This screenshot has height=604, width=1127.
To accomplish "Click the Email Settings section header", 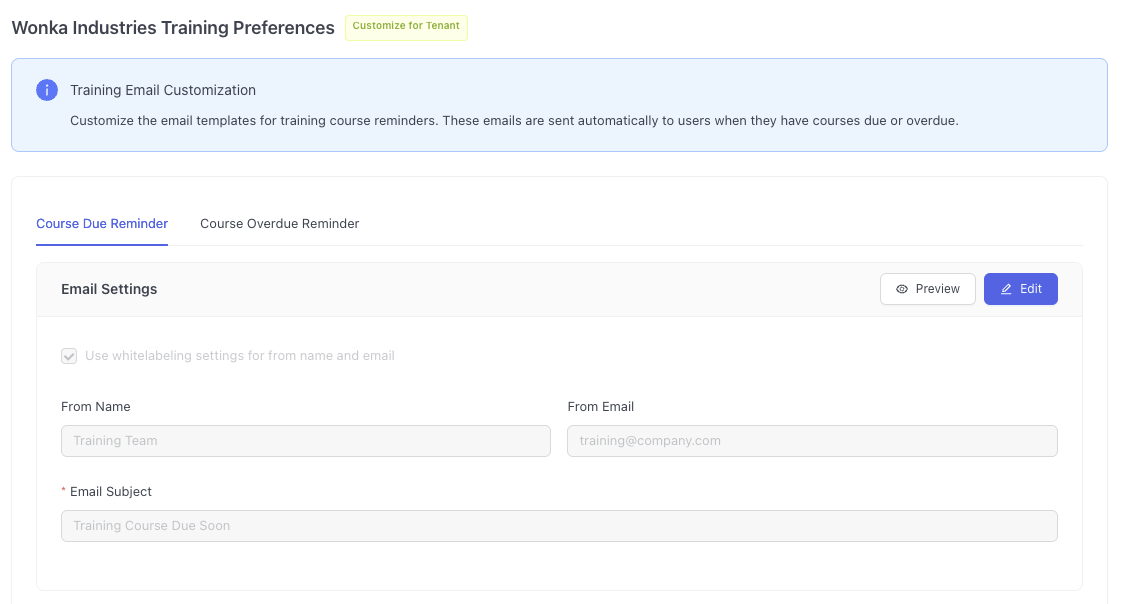I will 109,289.
